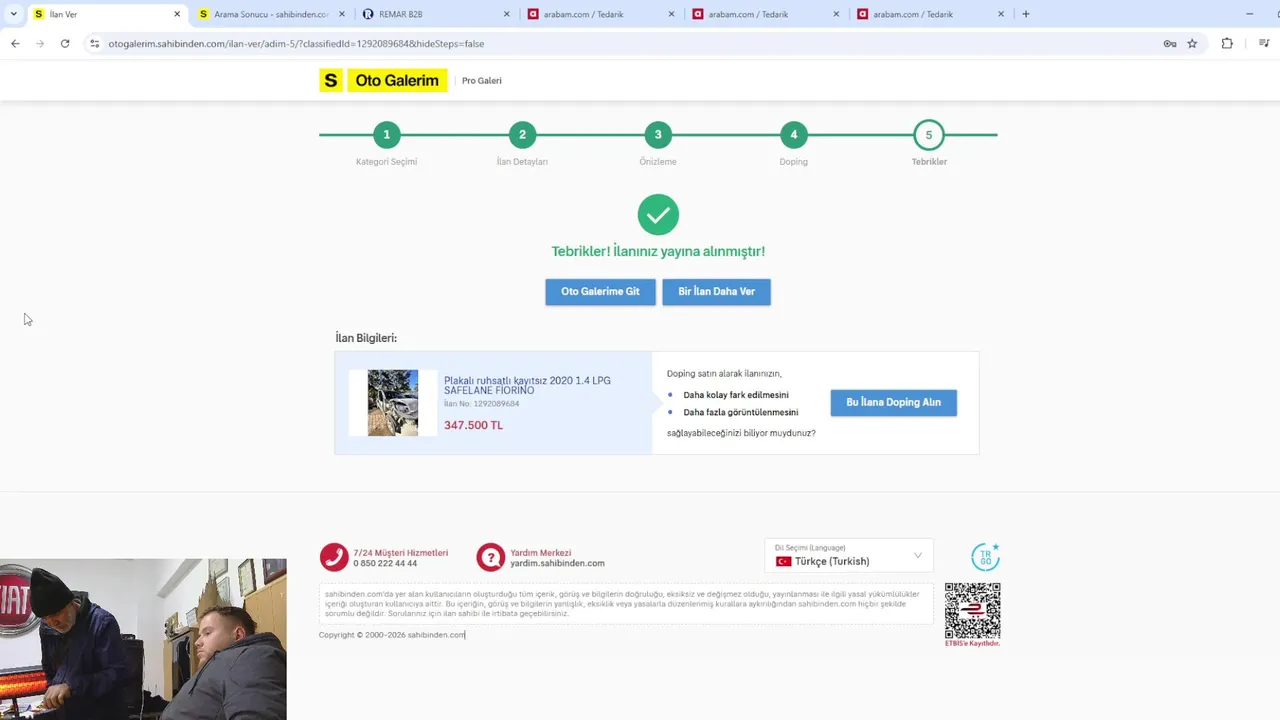Click Oto Galerime Git button
Screen dimensions: 1280x720
click(x=600, y=292)
